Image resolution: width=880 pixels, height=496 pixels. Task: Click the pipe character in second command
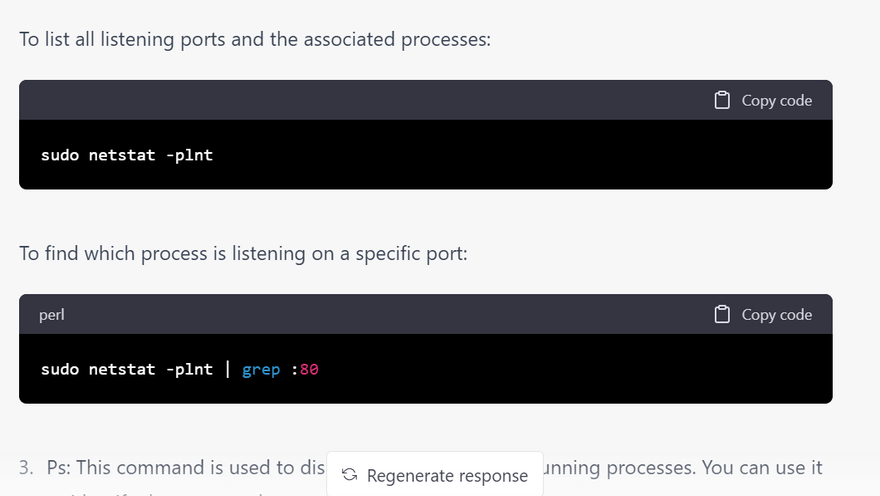(x=227, y=369)
